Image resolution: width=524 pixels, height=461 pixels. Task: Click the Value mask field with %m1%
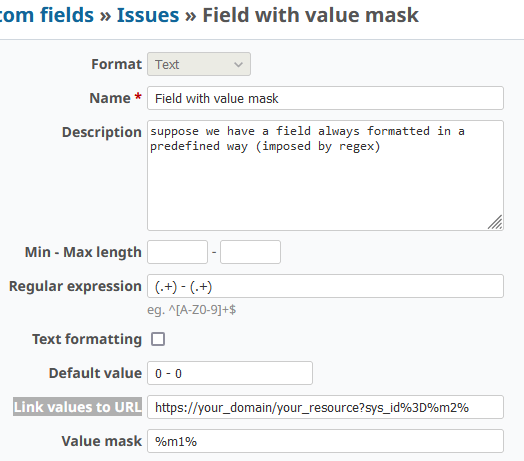pyautogui.click(x=325, y=441)
